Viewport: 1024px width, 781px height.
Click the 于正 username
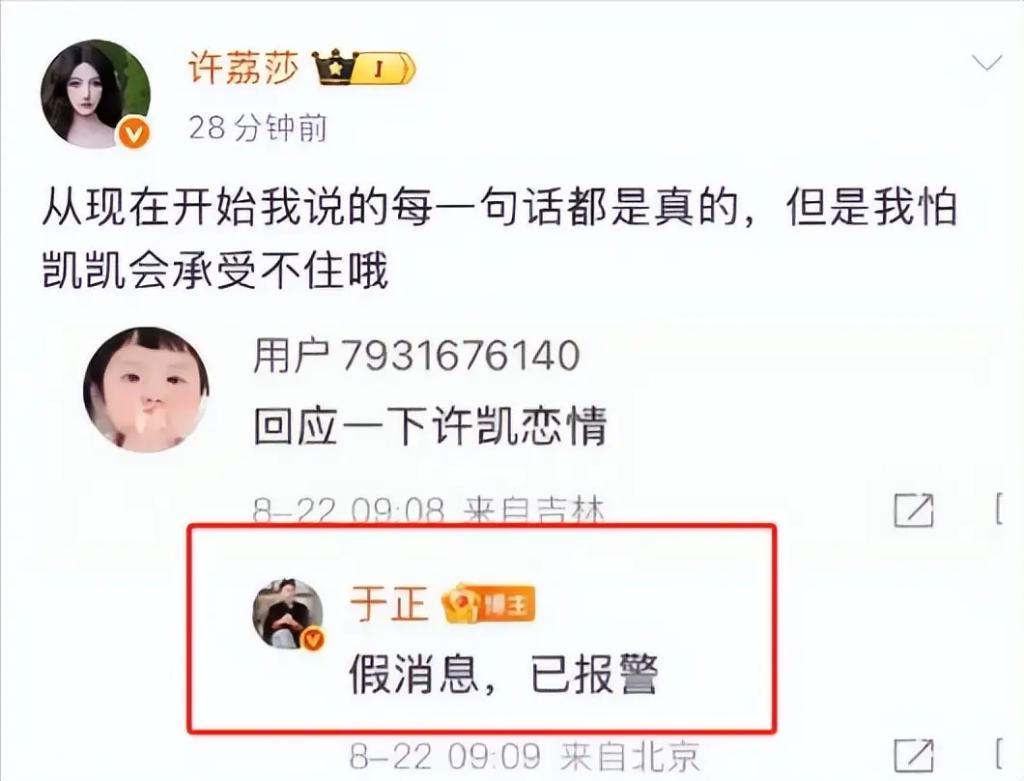[389, 603]
